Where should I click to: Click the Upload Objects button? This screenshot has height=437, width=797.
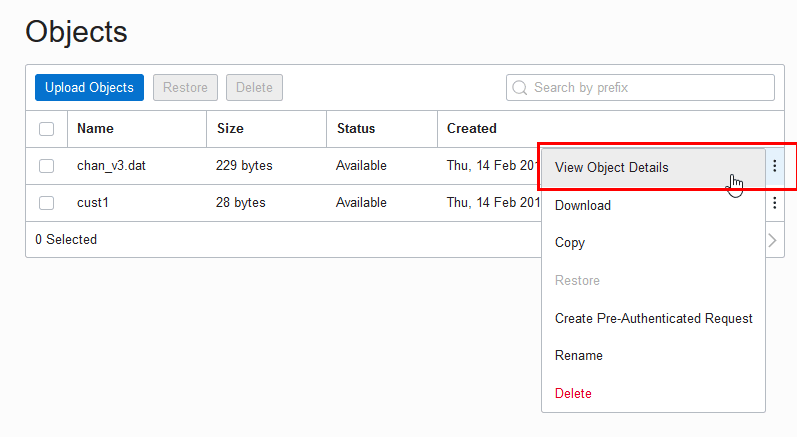[x=89, y=88]
